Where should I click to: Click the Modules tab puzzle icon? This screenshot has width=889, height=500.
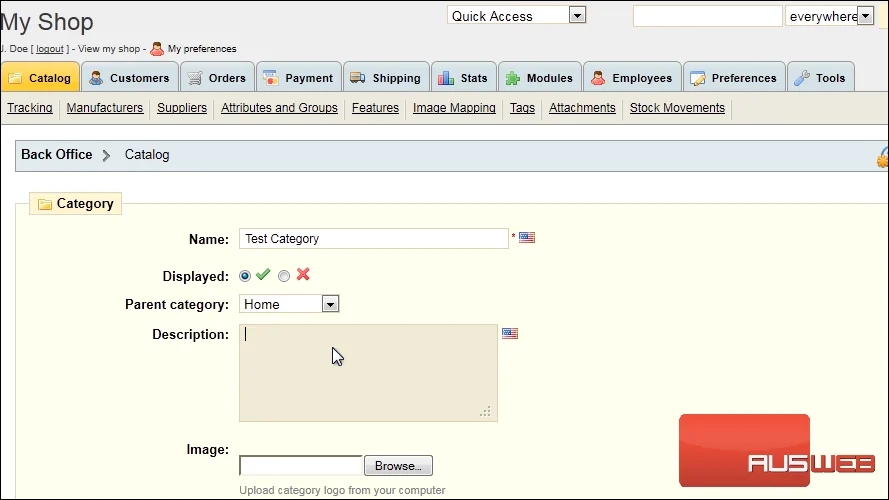[x=513, y=78]
